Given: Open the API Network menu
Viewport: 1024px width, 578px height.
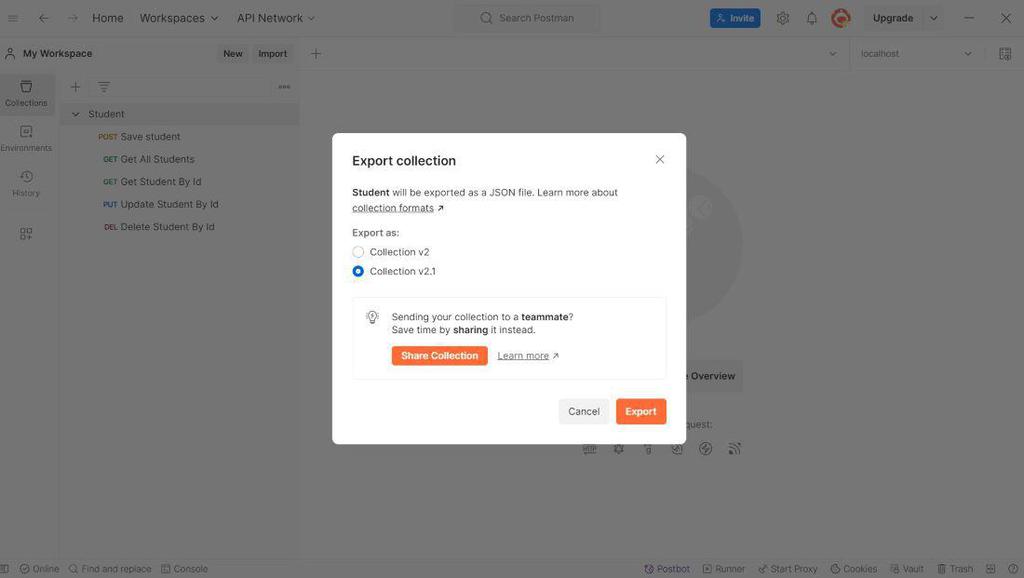Looking at the screenshot, I should click(x=276, y=18).
